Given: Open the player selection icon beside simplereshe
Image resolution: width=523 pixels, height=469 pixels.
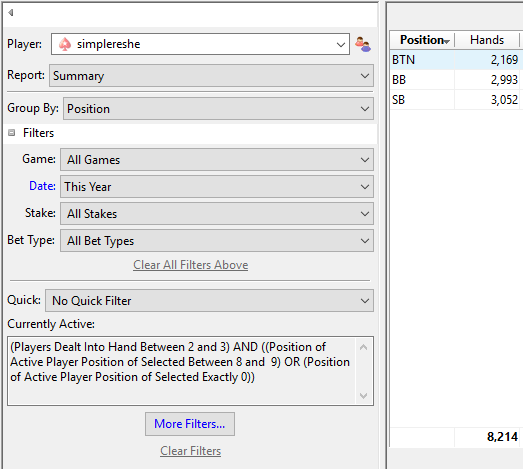Looking at the screenshot, I should [x=363, y=44].
